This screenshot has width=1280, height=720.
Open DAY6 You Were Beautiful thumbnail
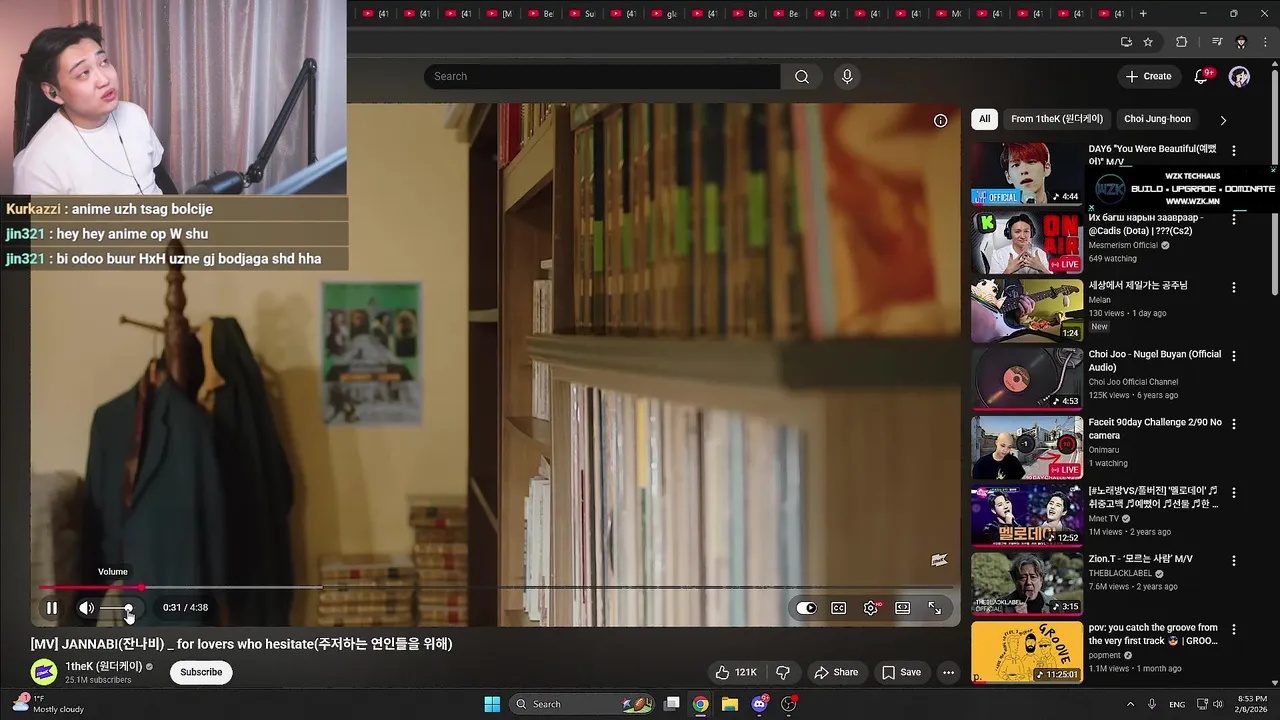click(1027, 173)
